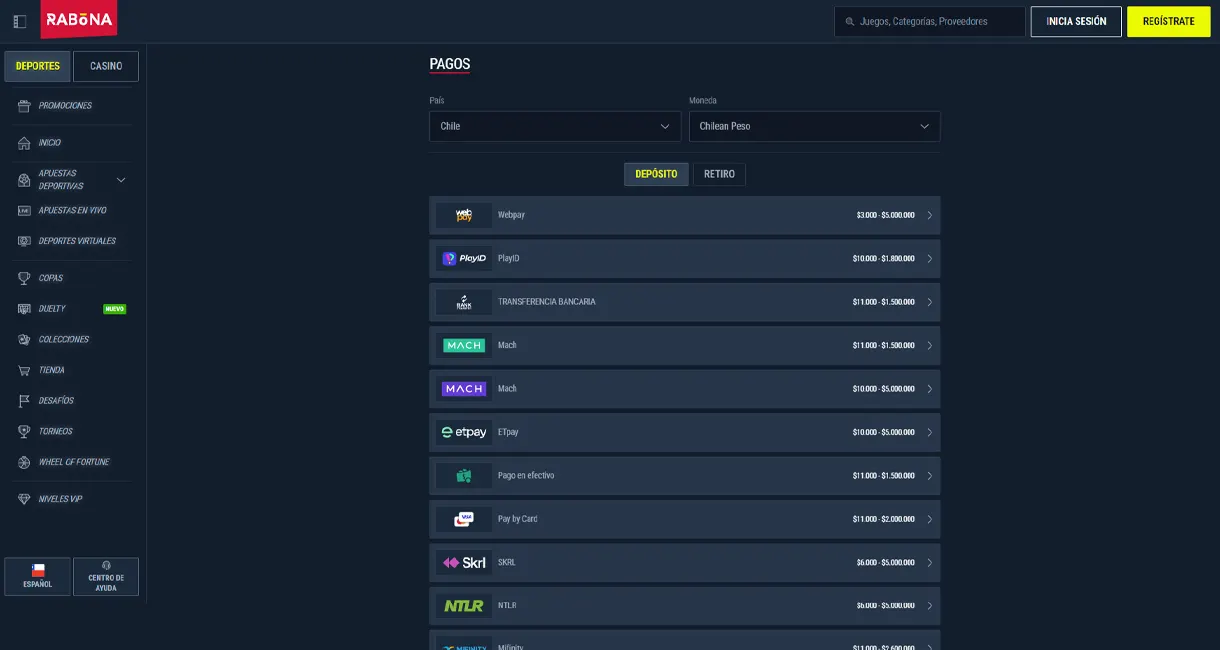Viewport: 1220px width, 650px height.
Task: Click the PlayID logo
Action: (464, 258)
